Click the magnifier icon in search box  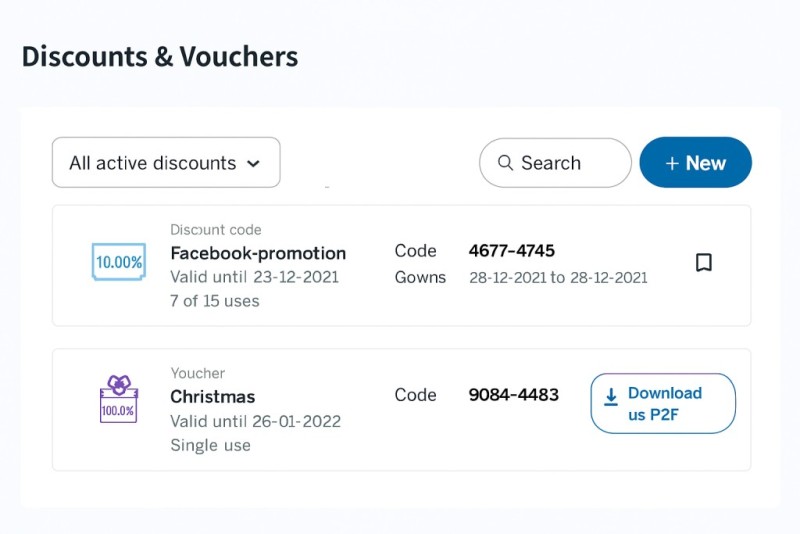(x=505, y=163)
